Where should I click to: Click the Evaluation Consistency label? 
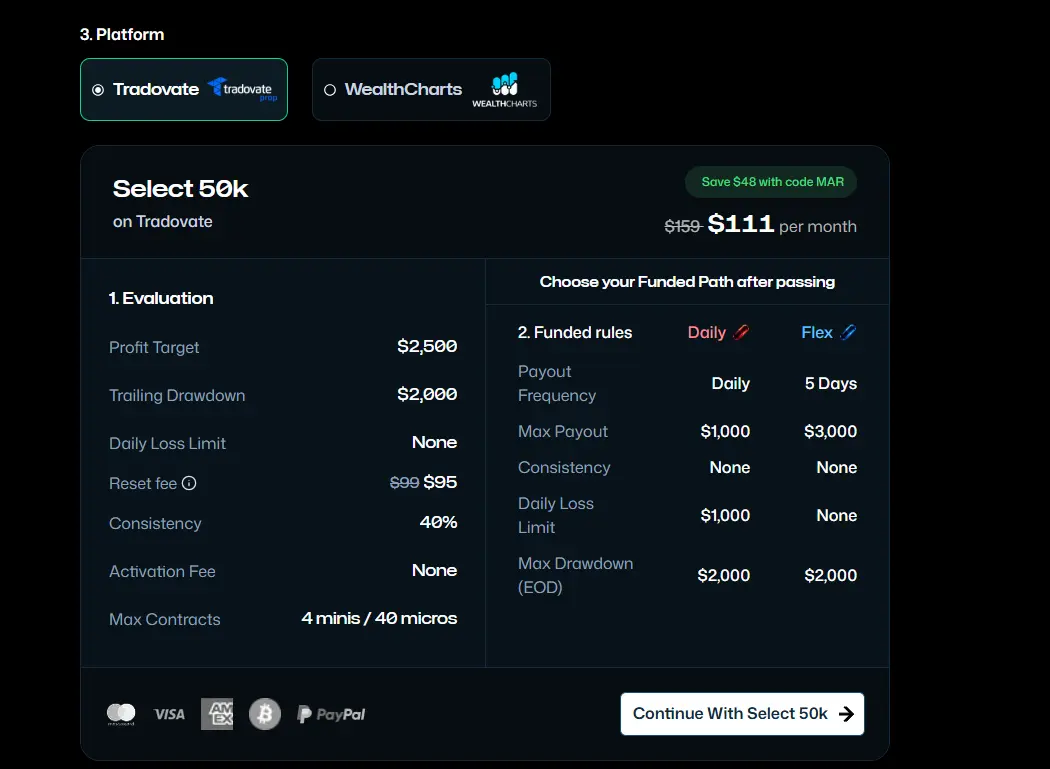(x=155, y=524)
